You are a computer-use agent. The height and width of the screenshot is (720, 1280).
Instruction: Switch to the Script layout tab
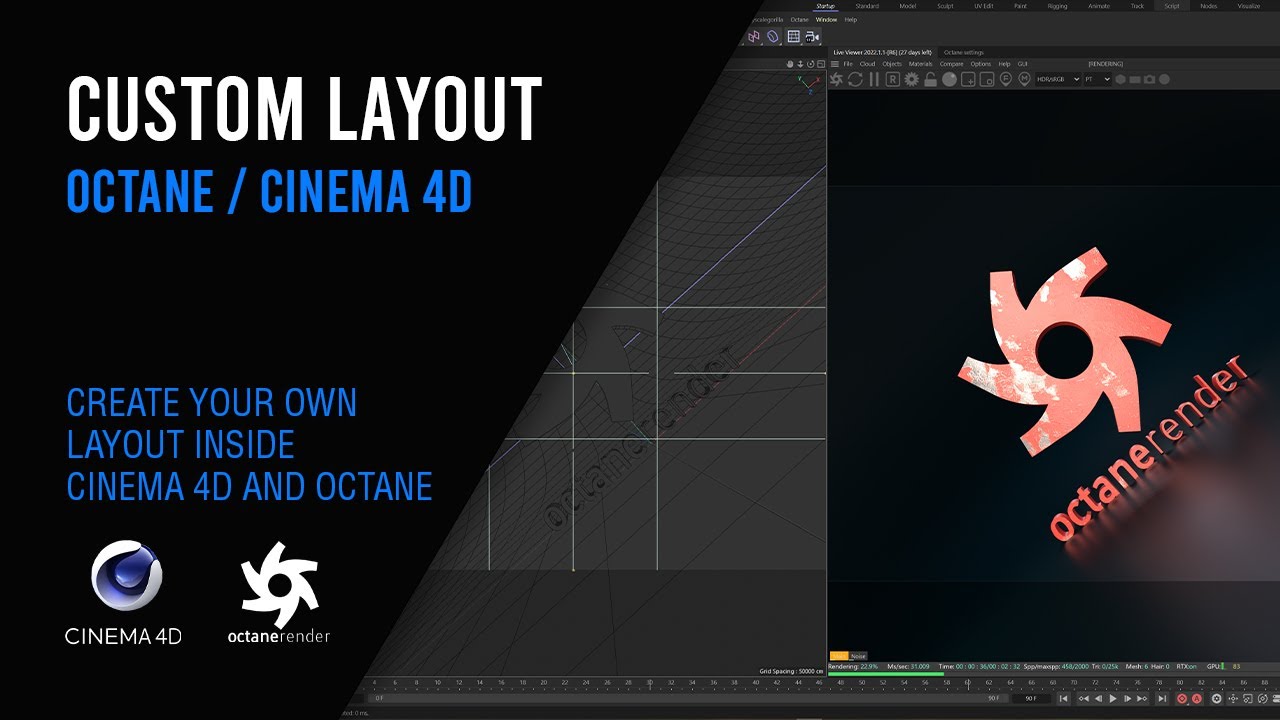1171,6
